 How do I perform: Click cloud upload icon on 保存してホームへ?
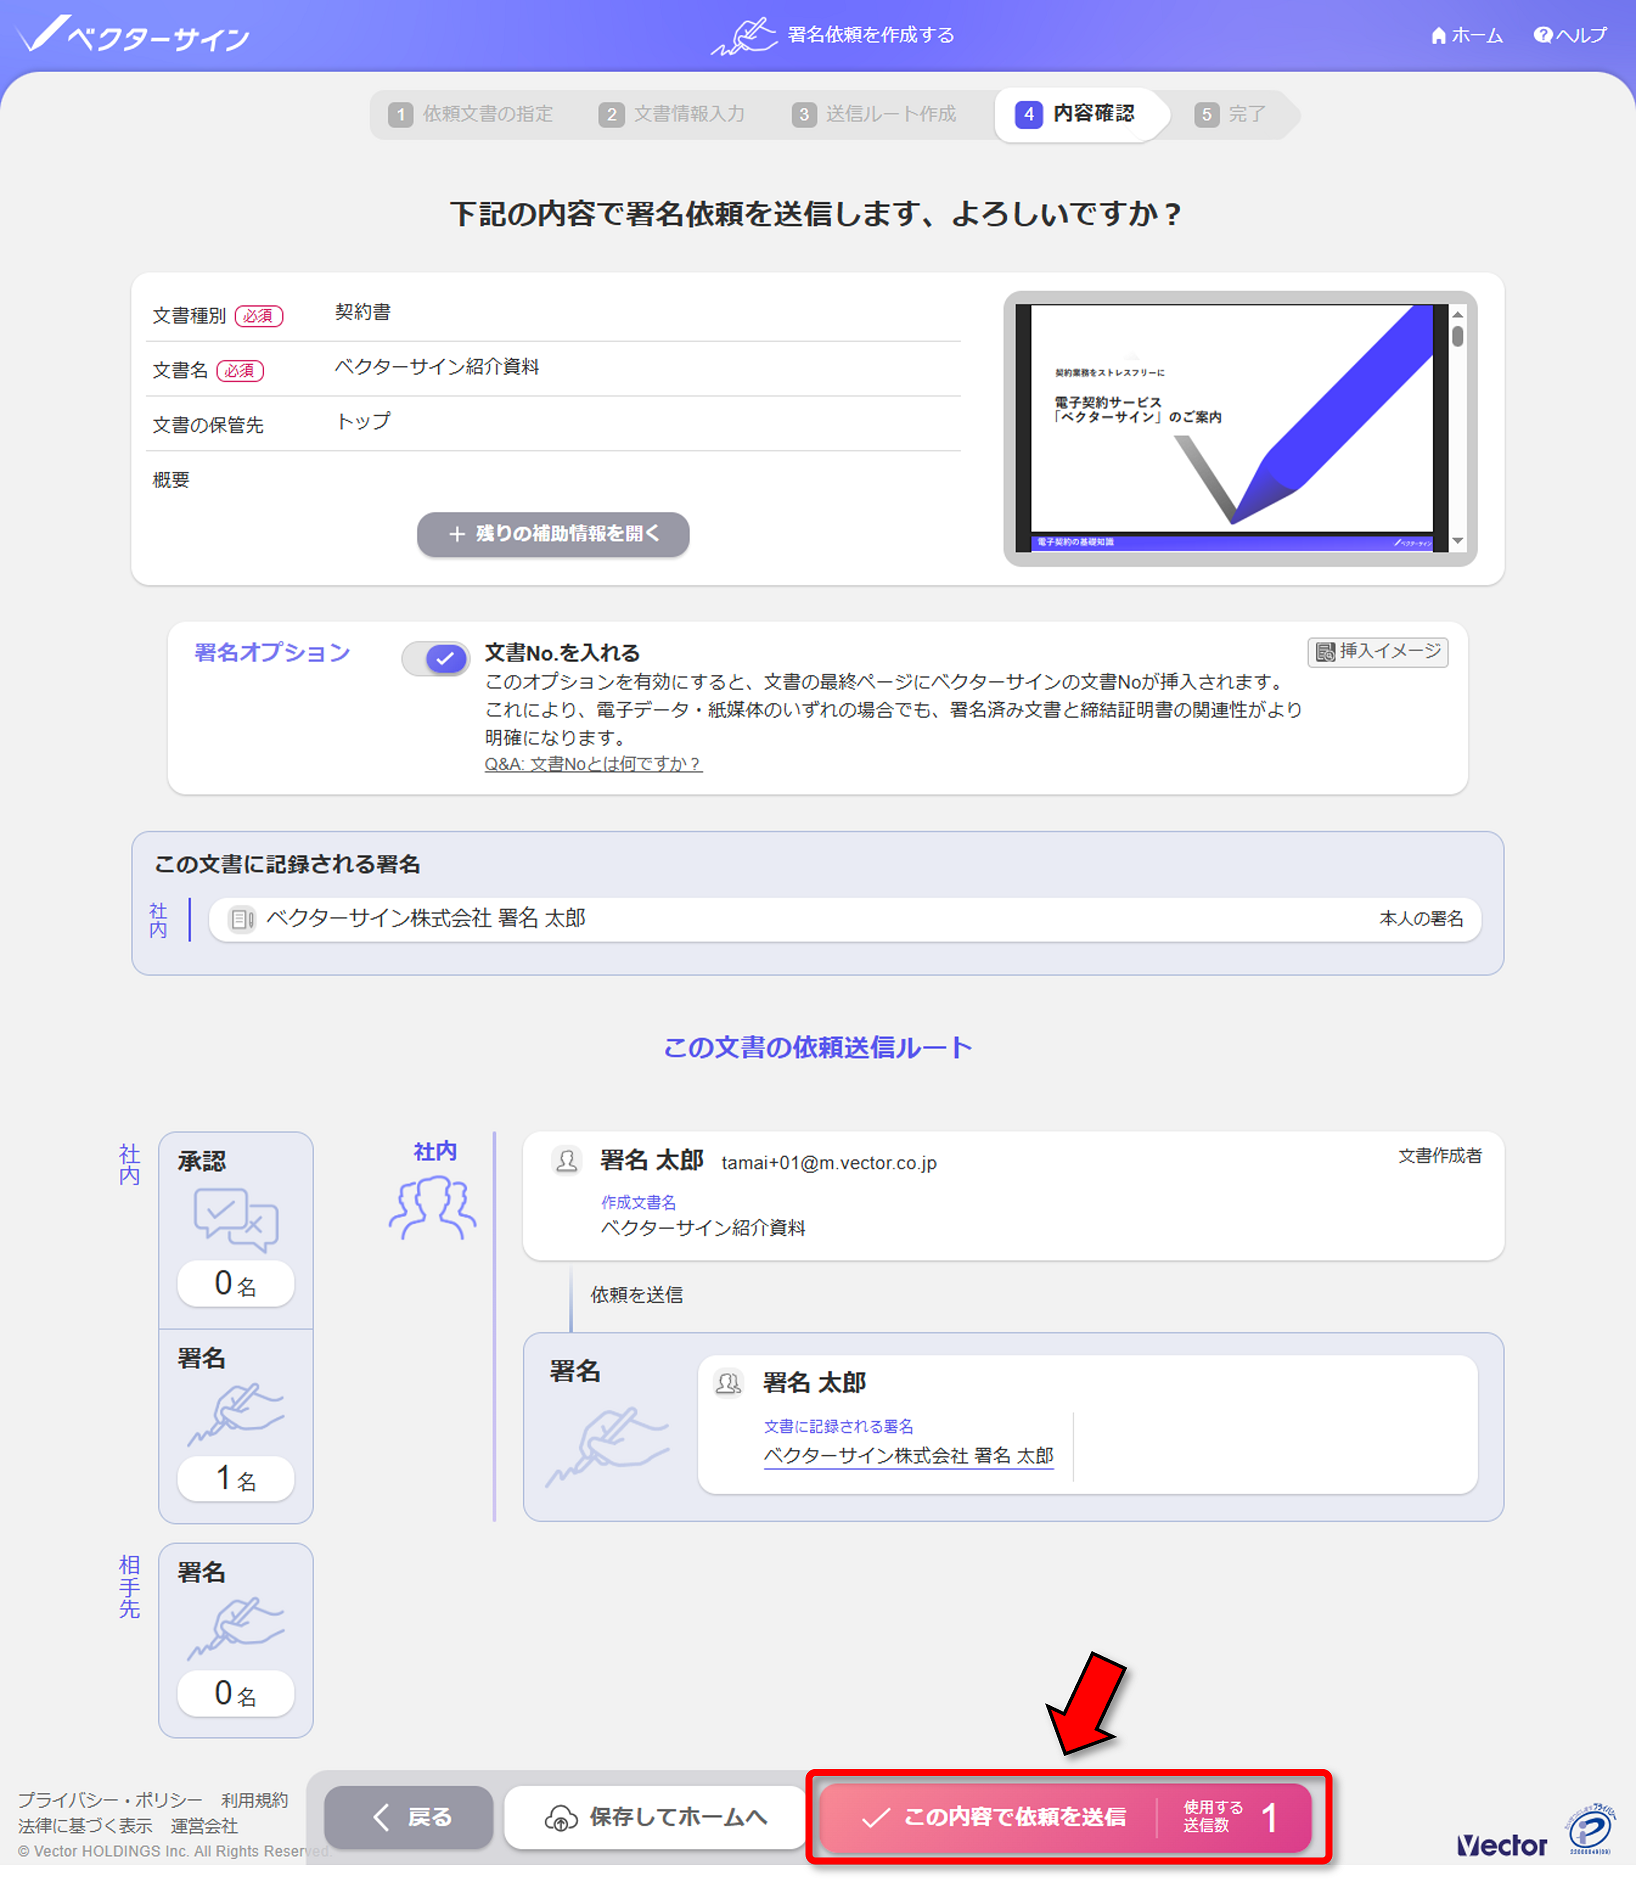tap(560, 1818)
